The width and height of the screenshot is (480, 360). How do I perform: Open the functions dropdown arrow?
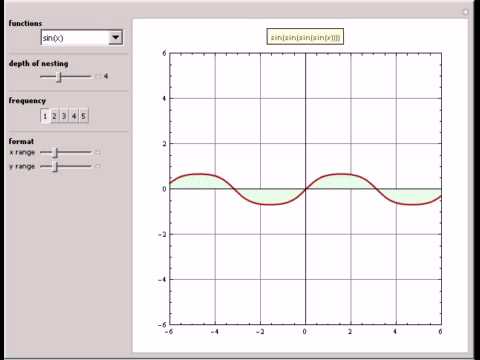tap(116, 37)
